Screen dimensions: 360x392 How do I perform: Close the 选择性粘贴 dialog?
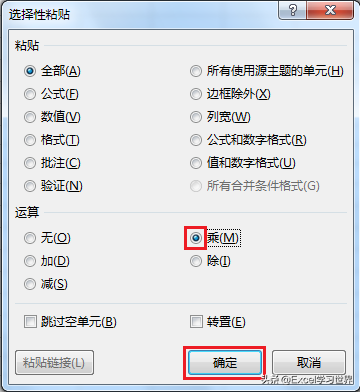coord(331,11)
